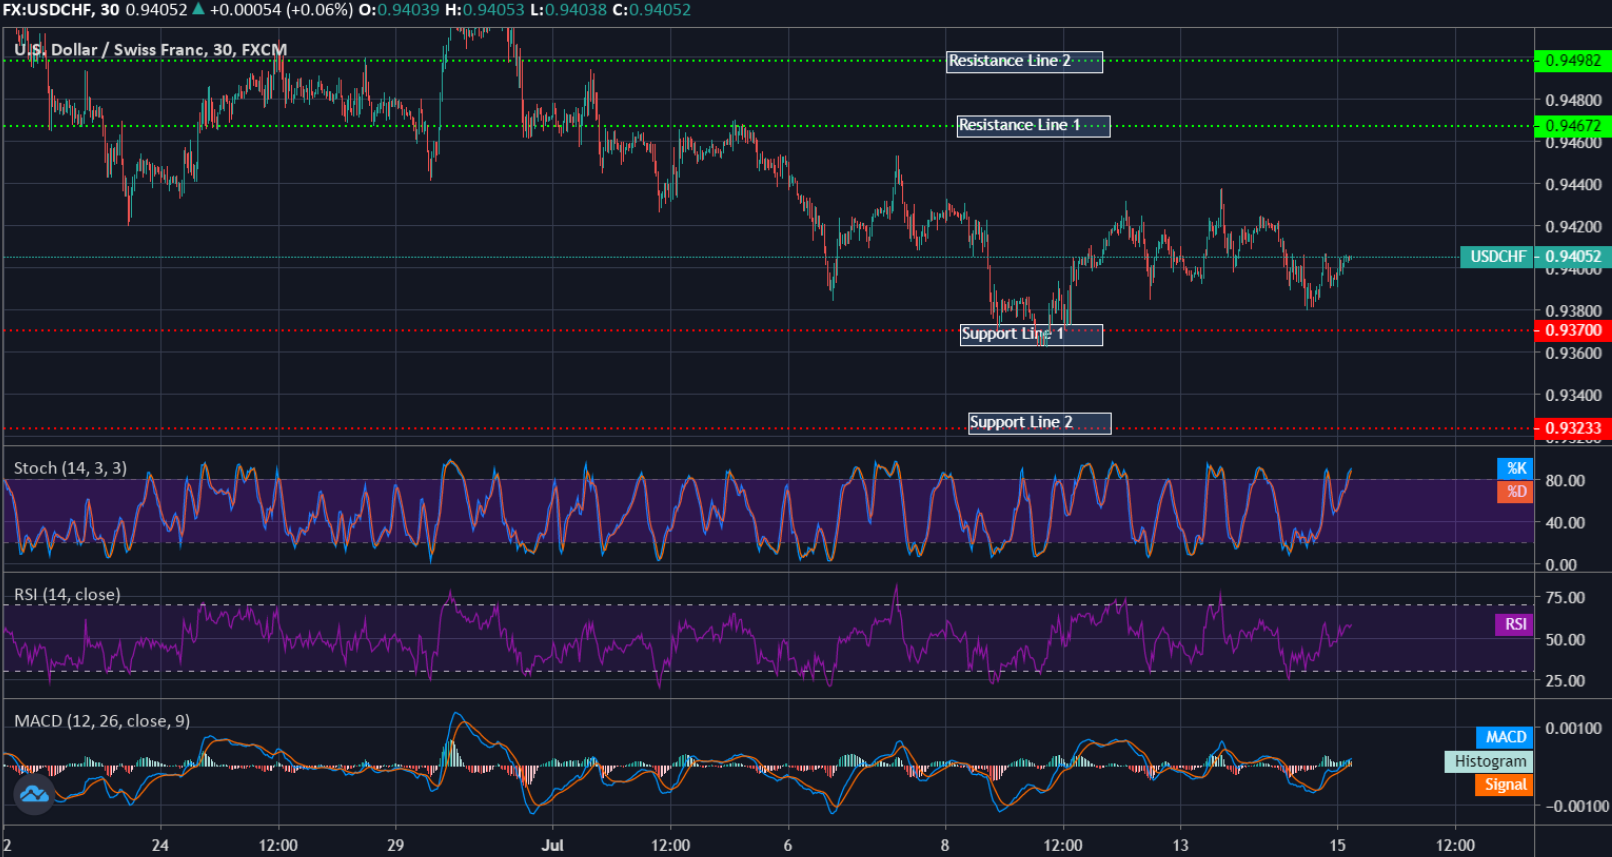Select the Resistance Line 2 label
The width and height of the screenshot is (1612, 857).
coord(1024,61)
